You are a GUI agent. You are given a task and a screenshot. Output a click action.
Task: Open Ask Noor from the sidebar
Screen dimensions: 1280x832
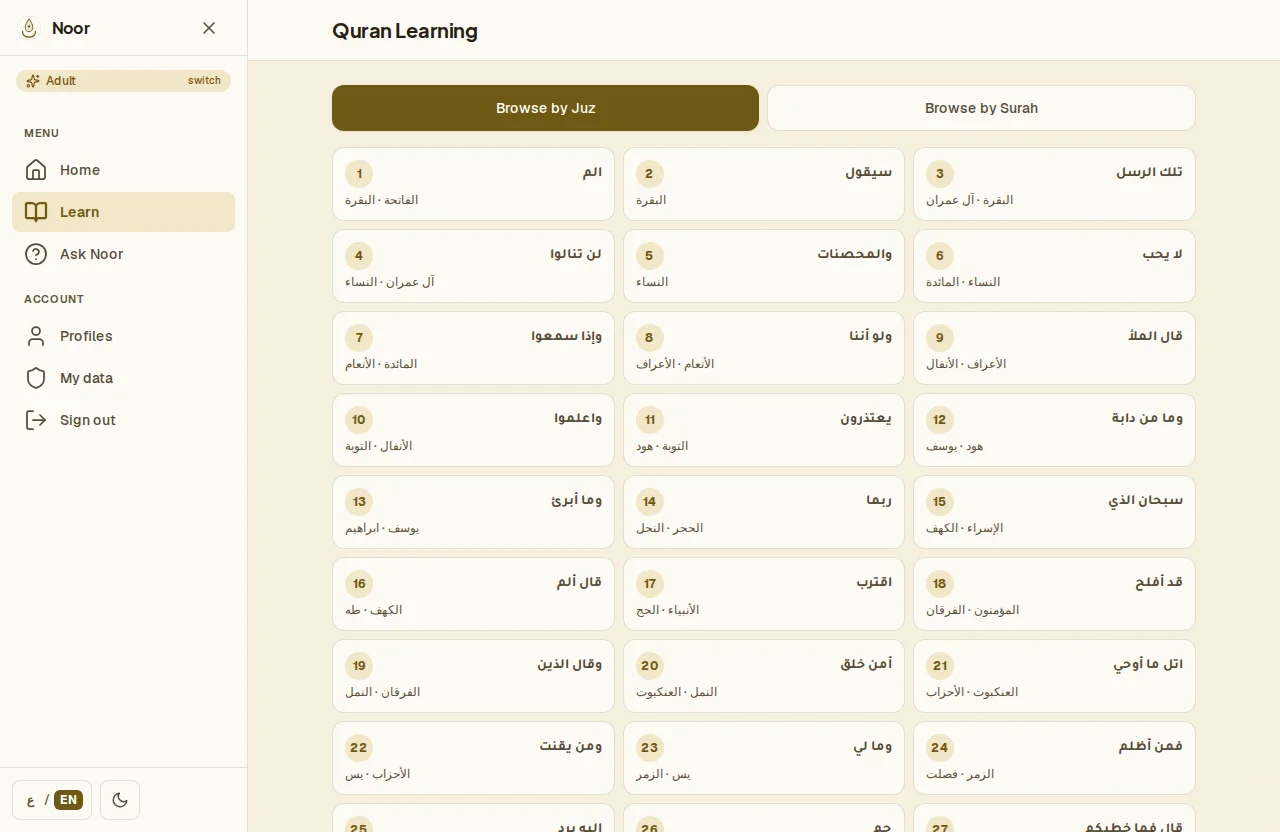[124, 254]
